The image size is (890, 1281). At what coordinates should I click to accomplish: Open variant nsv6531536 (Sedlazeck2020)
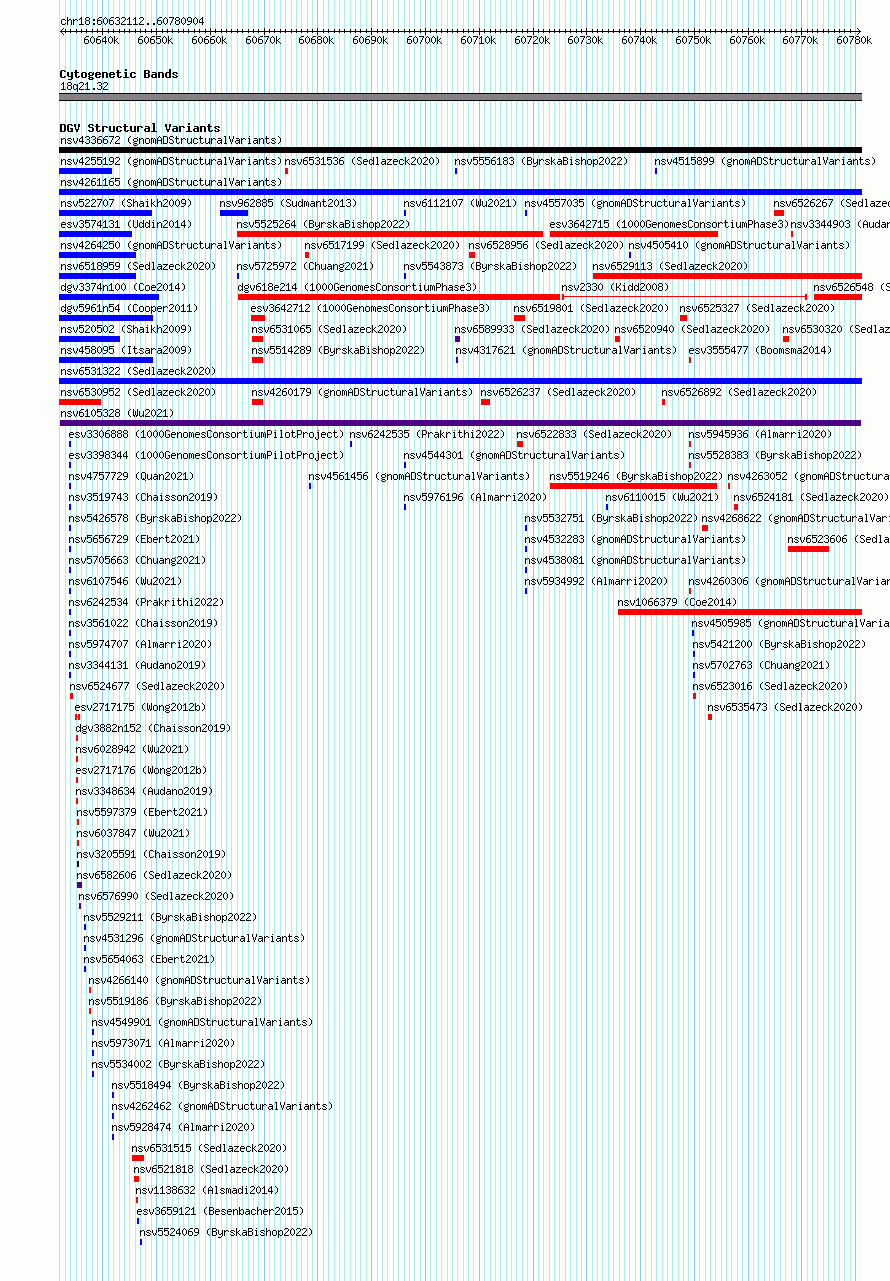(362, 161)
